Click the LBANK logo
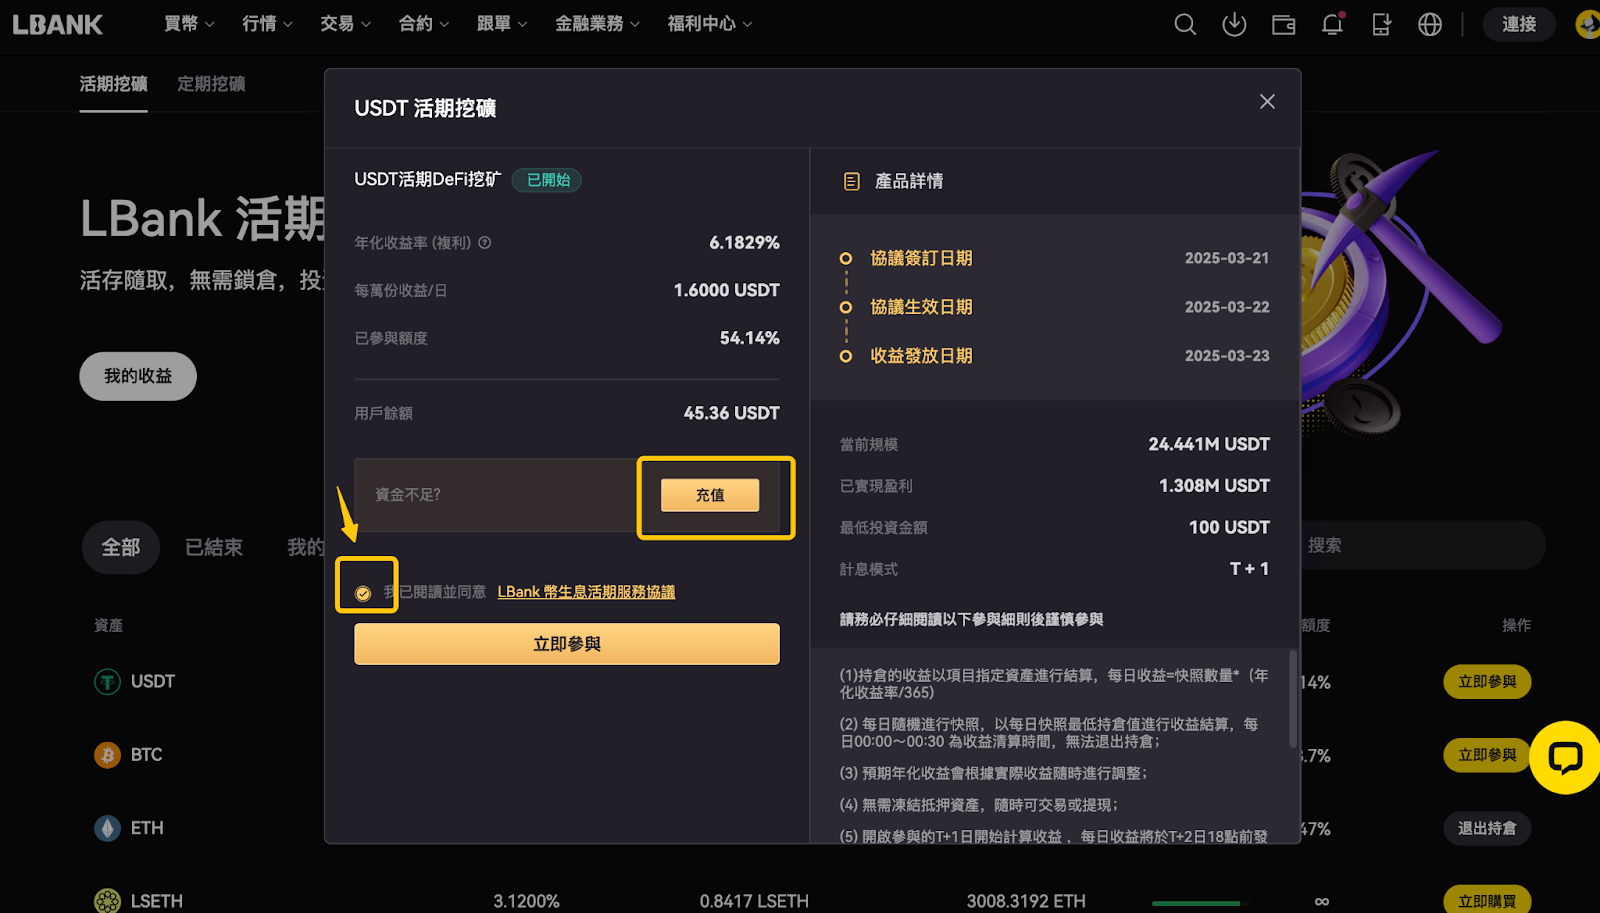 [57, 24]
